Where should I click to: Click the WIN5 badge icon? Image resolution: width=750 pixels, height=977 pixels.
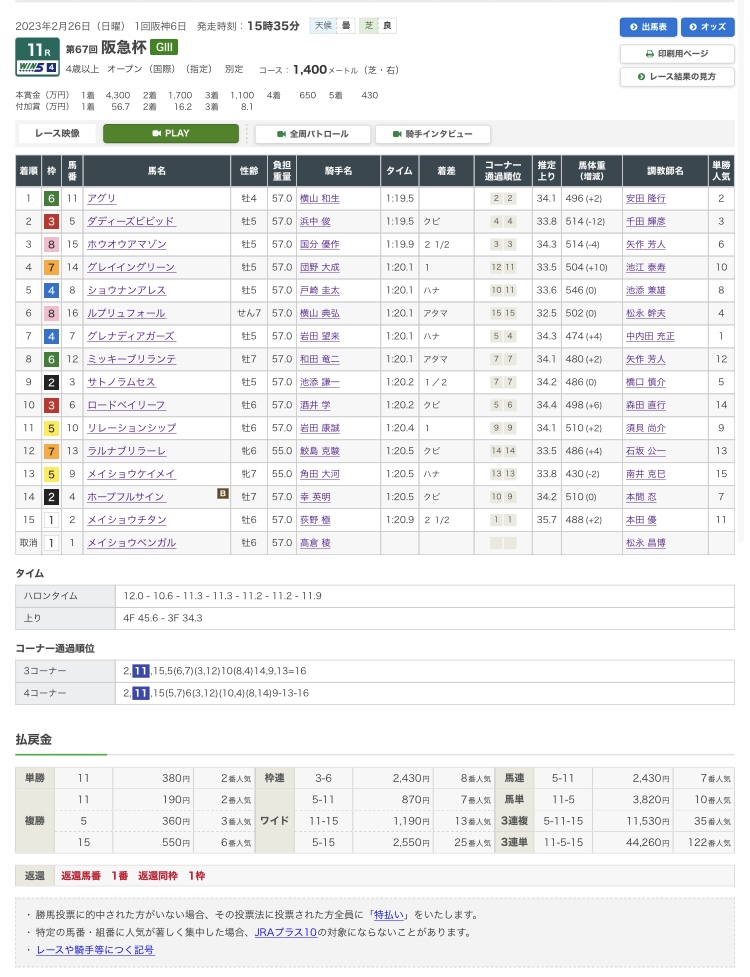(x=37, y=68)
